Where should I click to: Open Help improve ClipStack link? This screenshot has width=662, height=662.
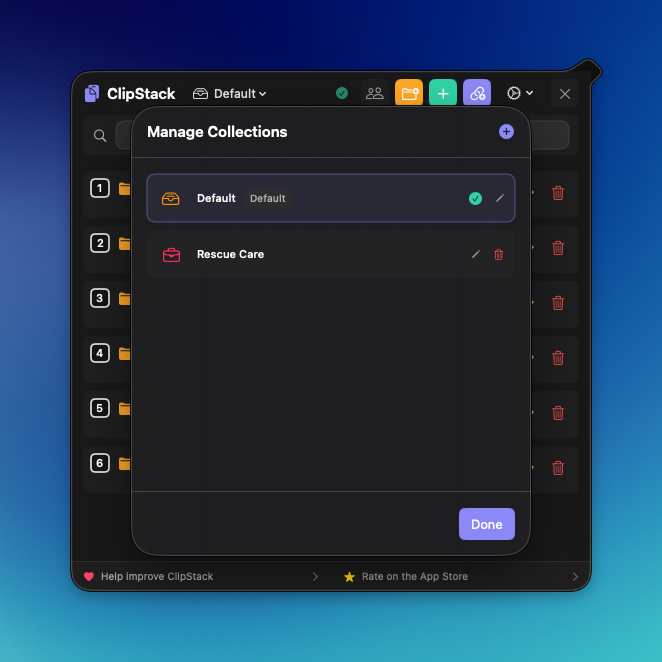(201, 576)
